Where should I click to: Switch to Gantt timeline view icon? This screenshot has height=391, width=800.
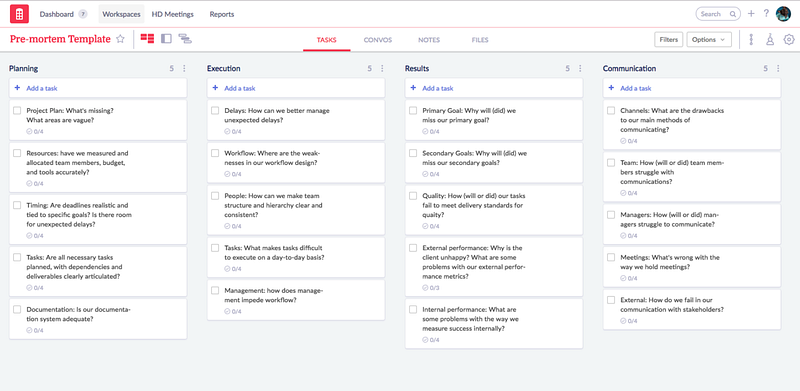[x=185, y=39]
